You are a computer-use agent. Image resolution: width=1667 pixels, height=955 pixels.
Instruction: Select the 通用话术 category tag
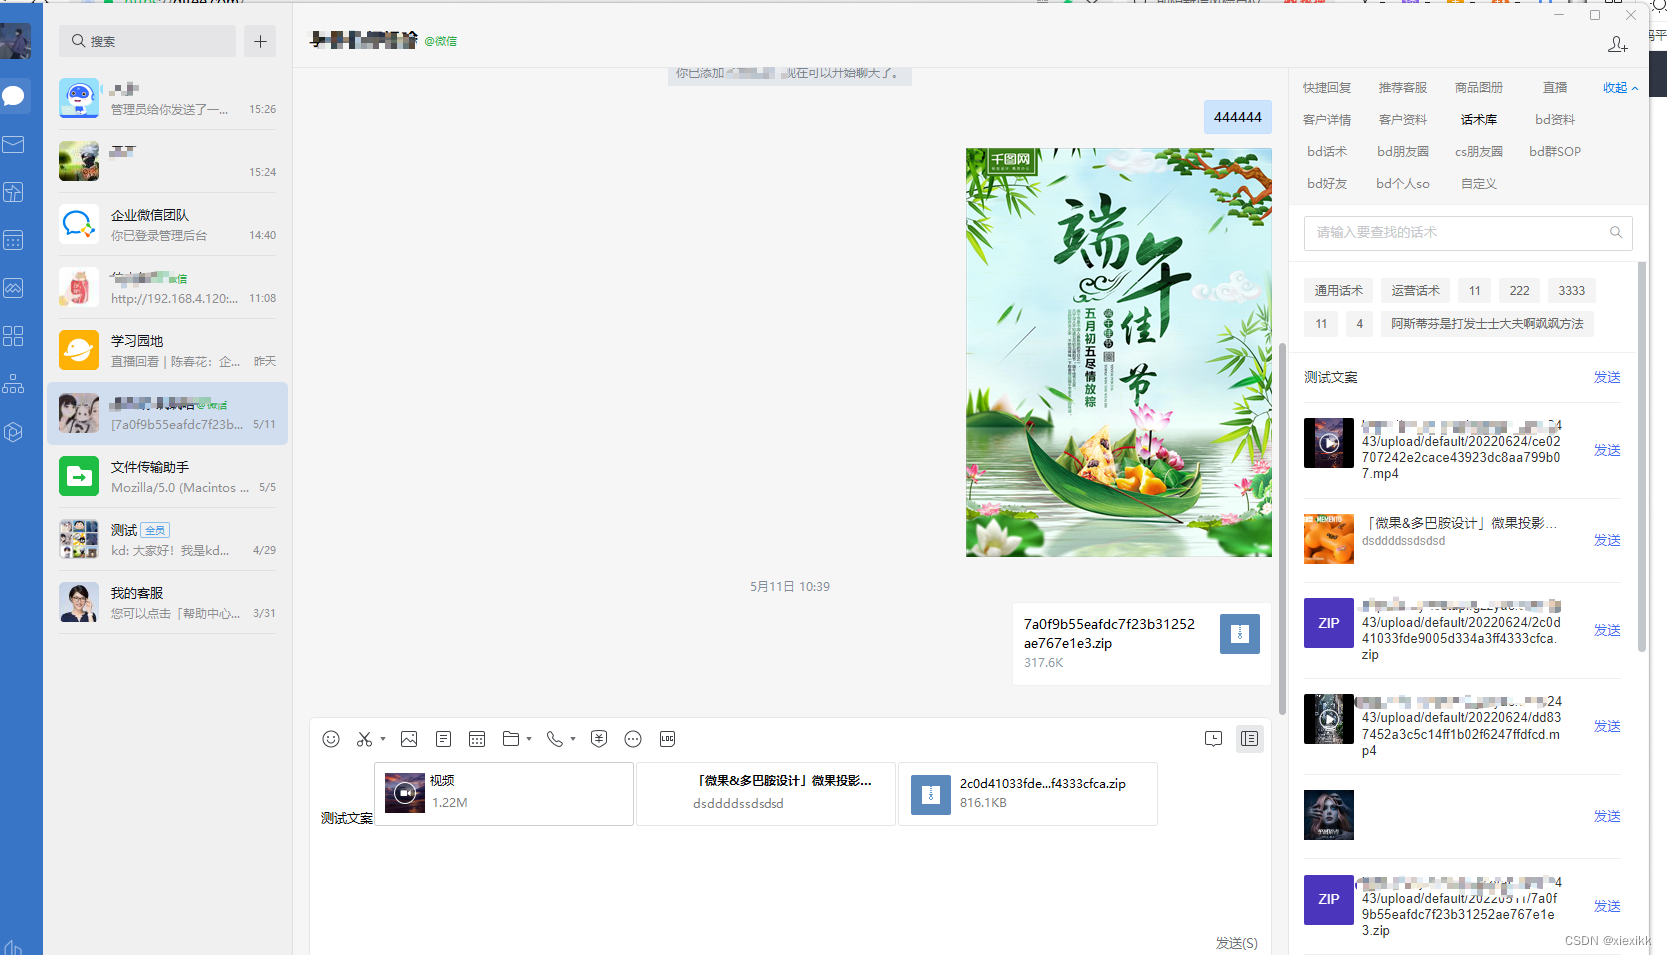1339,291
